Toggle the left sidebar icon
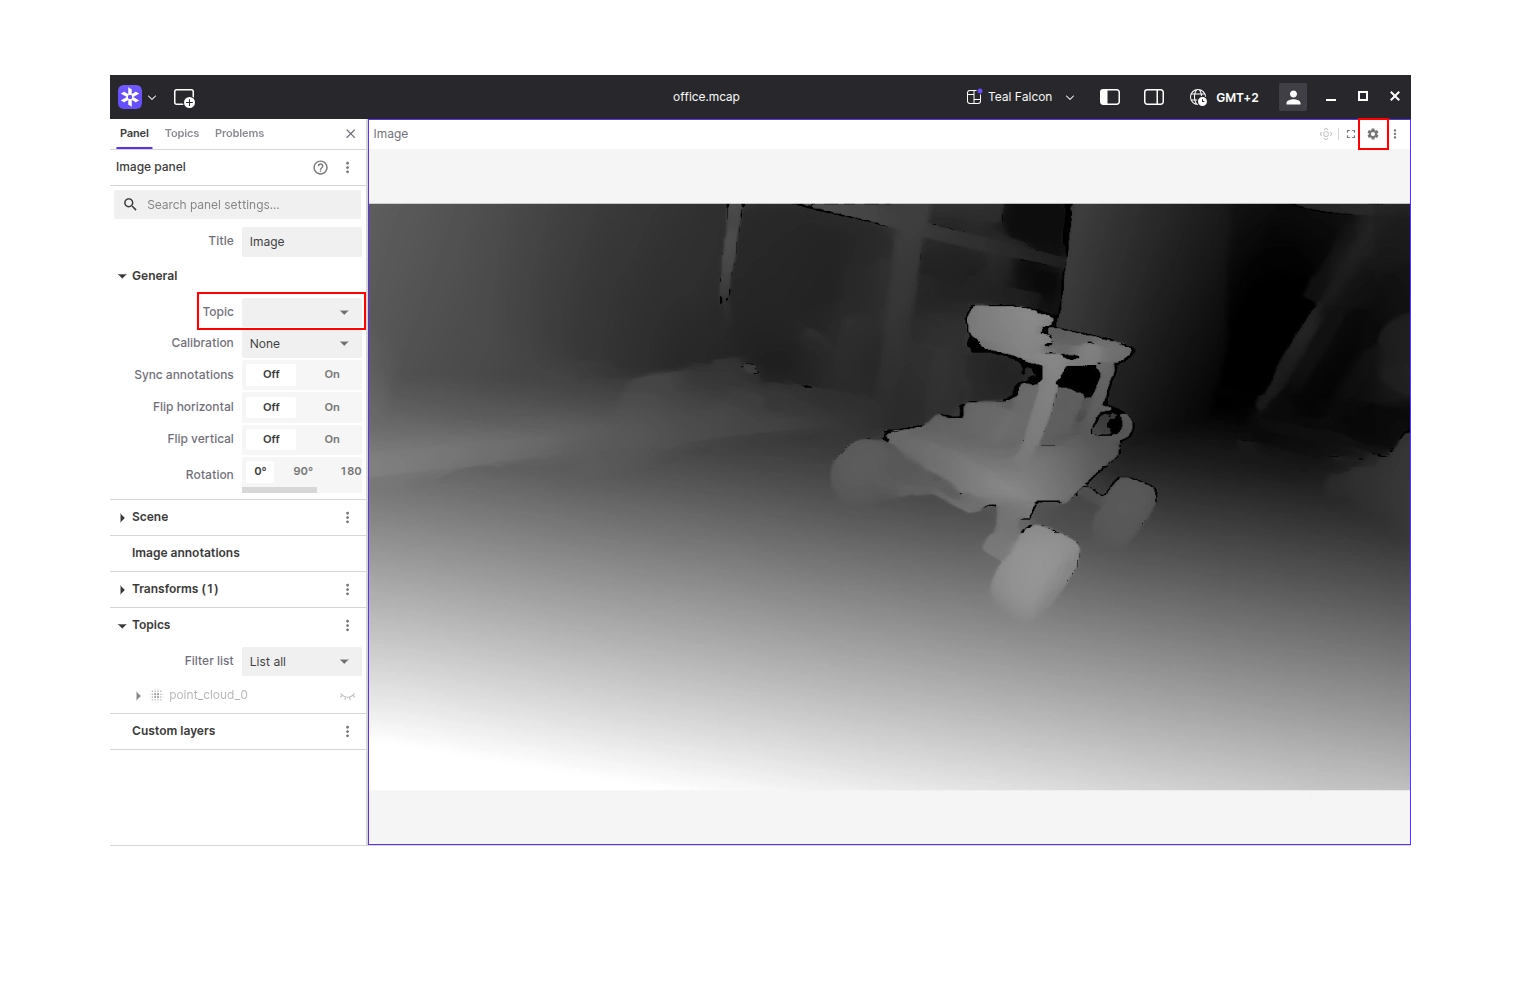The image size is (1521, 996). tap(1109, 97)
